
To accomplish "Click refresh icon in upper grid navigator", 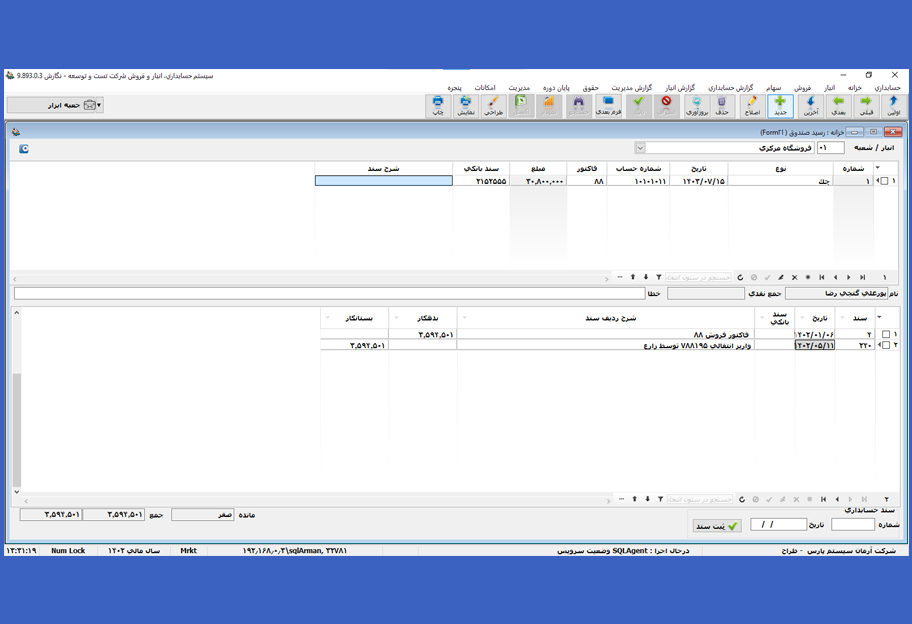I will pos(740,277).
